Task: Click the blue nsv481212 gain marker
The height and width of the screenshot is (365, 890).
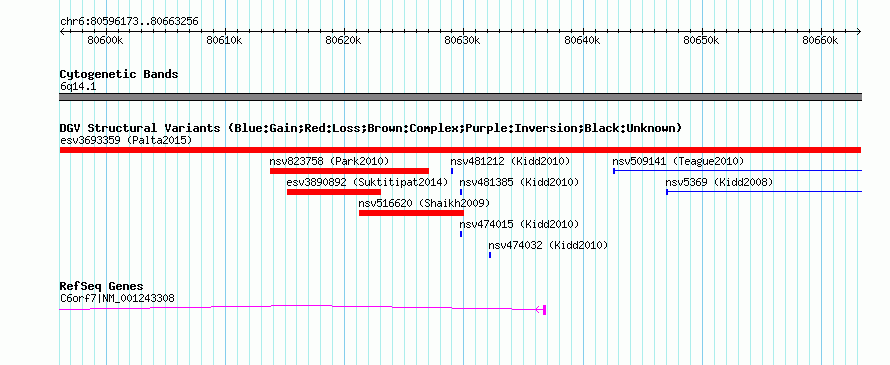Action: tap(452, 171)
